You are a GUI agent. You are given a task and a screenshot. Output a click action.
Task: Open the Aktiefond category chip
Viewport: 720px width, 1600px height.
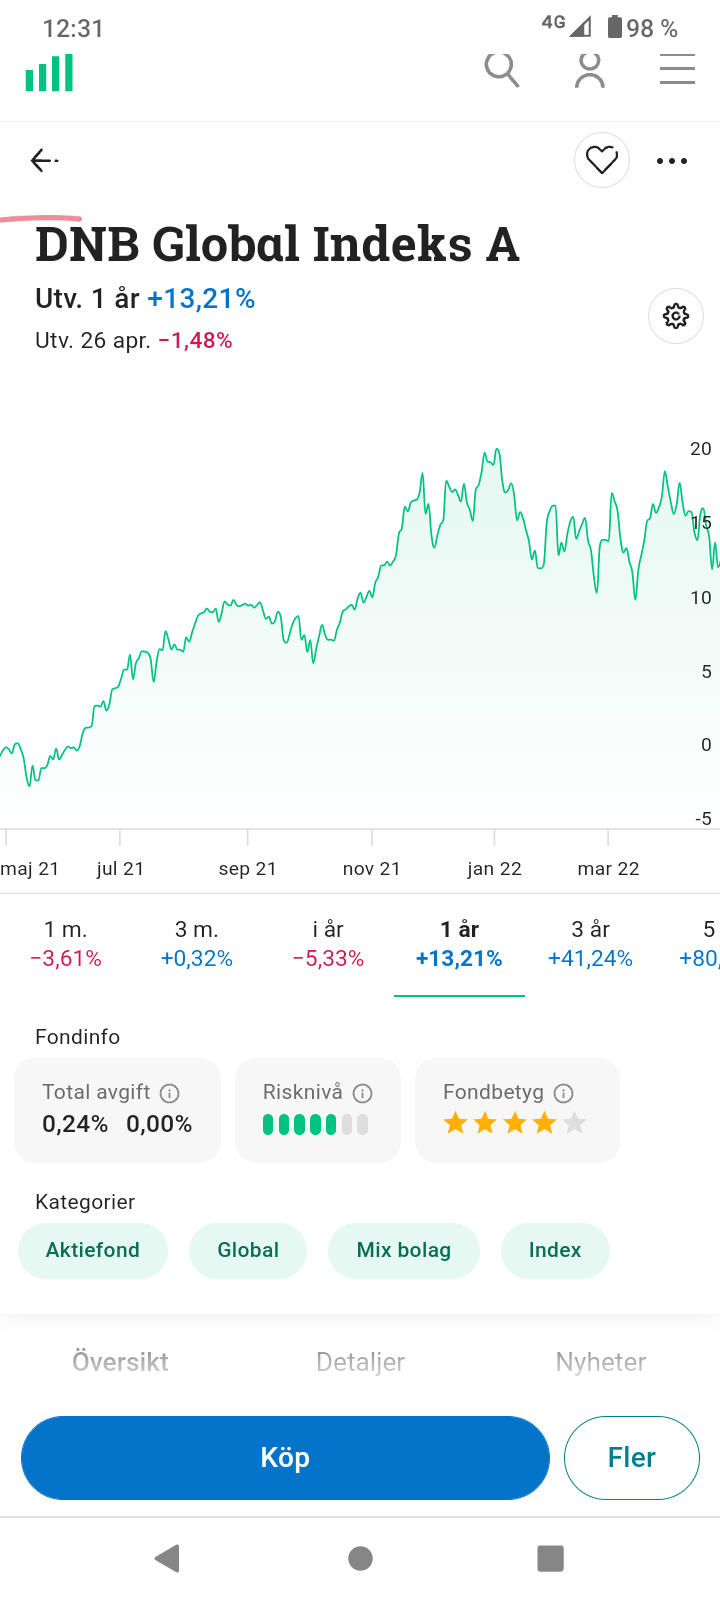tap(93, 1250)
